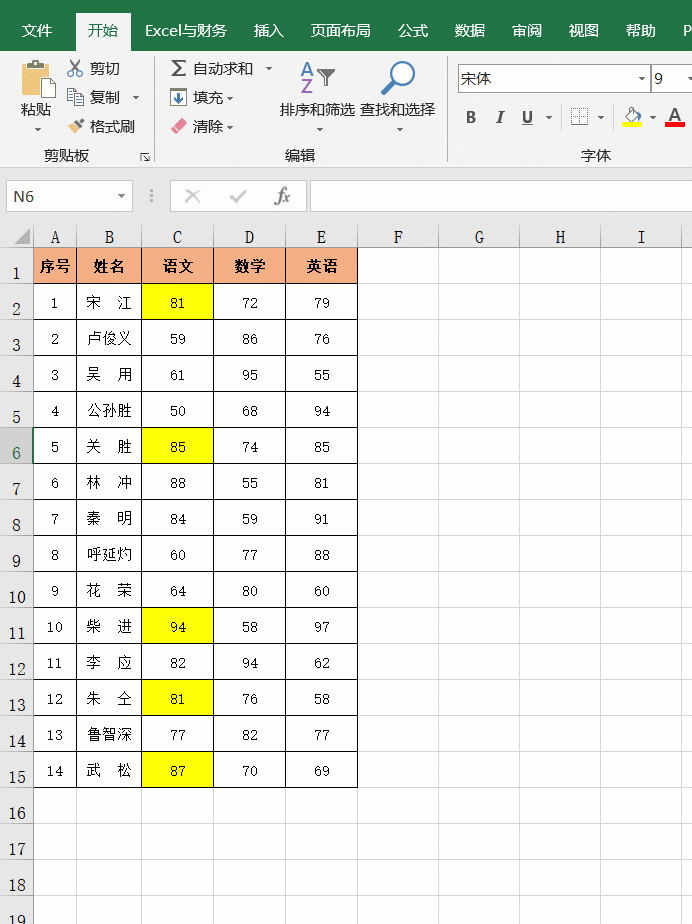The width and height of the screenshot is (692, 924).
Task: Select column C header
Action: (177, 237)
